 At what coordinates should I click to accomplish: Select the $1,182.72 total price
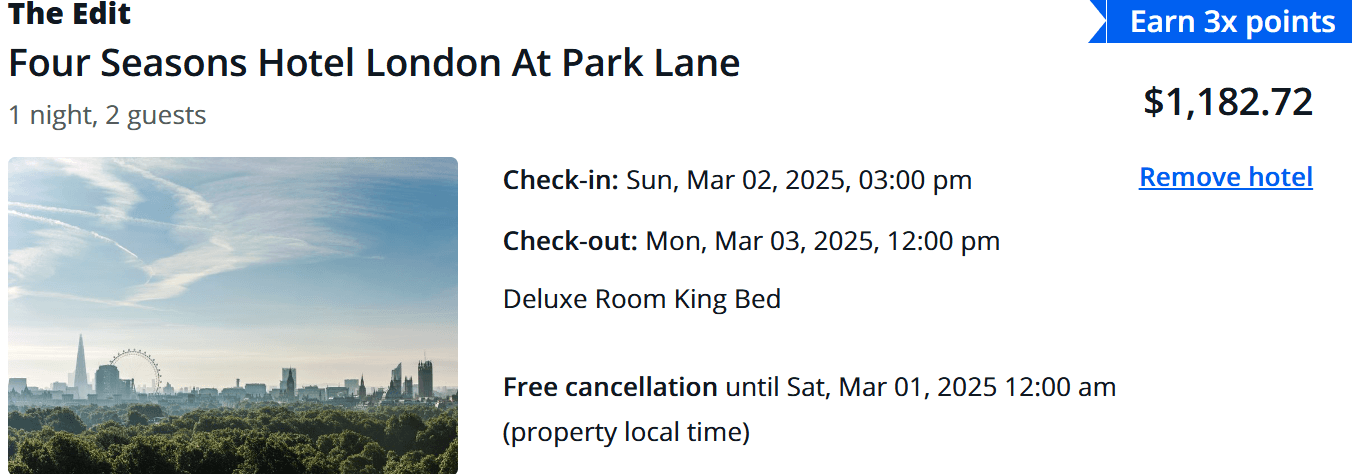1227,102
